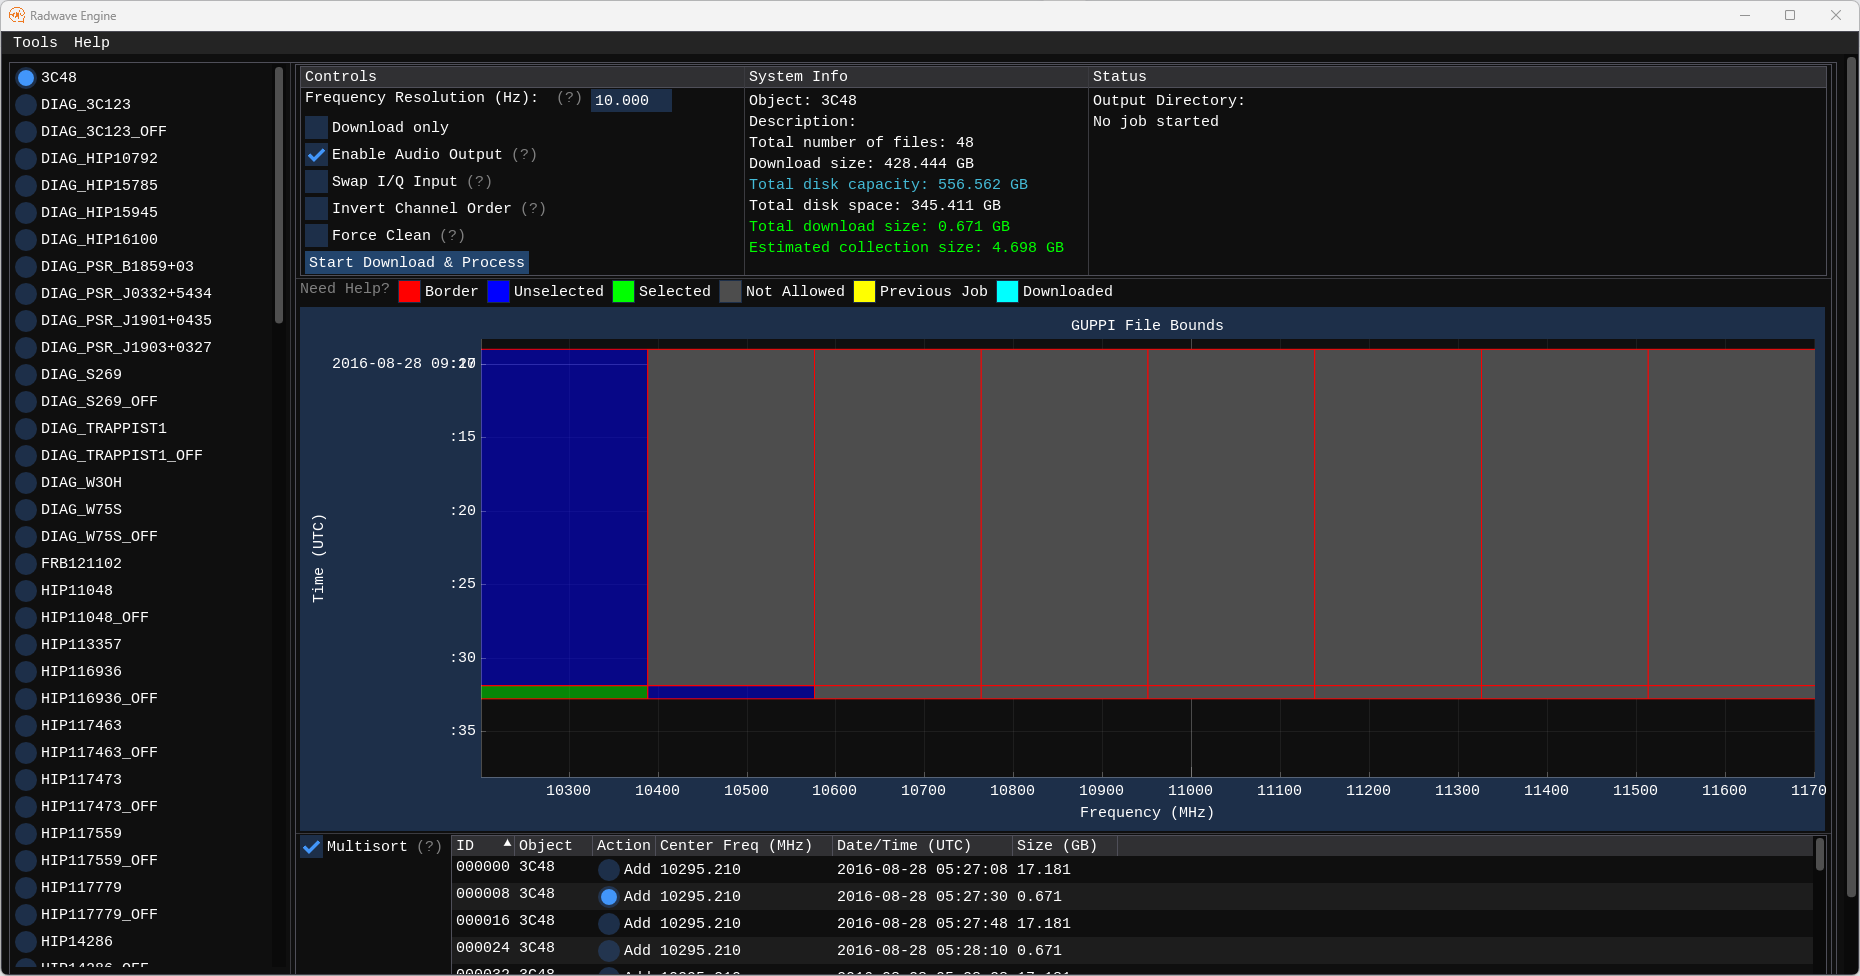Check the Swap I/Q Input option
The height and width of the screenshot is (976, 1860).
pyautogui.click(x=317, y=181)
